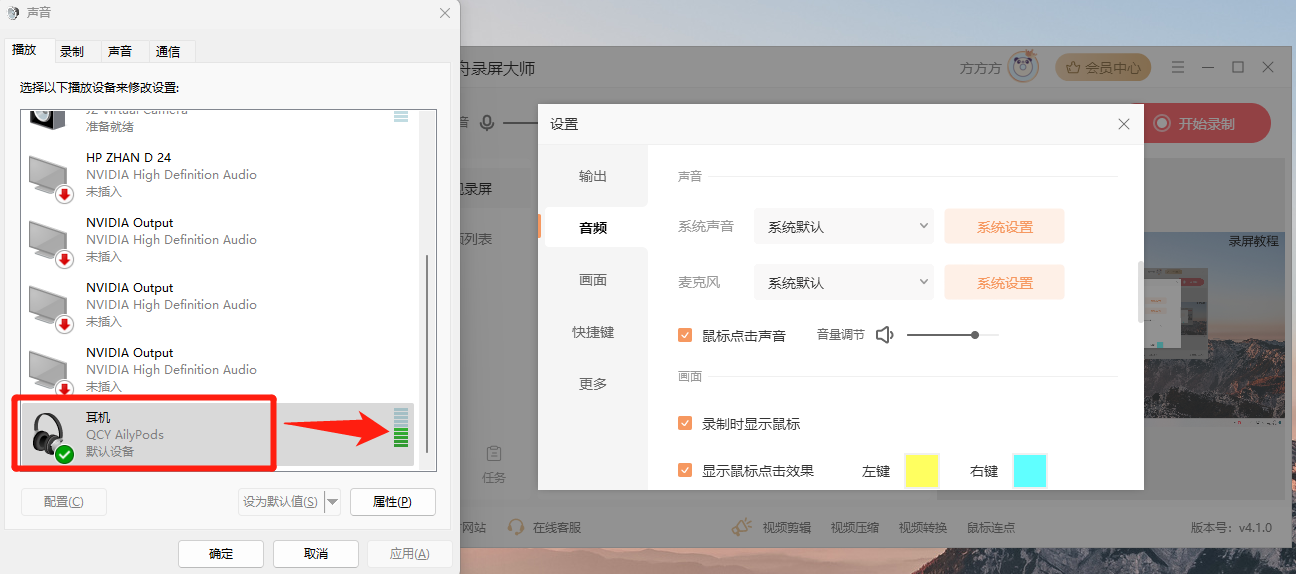Switch to the 录制 tab in the Sound dialog
The width and height of the screenshot is (1296, 574).
72,51
